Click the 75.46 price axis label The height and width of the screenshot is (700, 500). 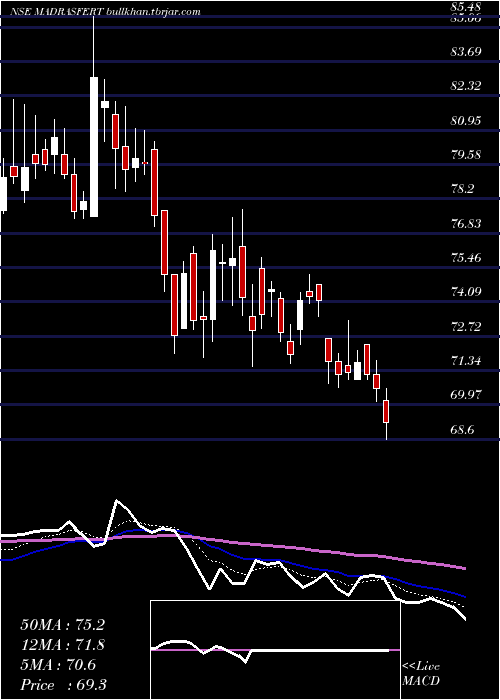click(466, 258)
